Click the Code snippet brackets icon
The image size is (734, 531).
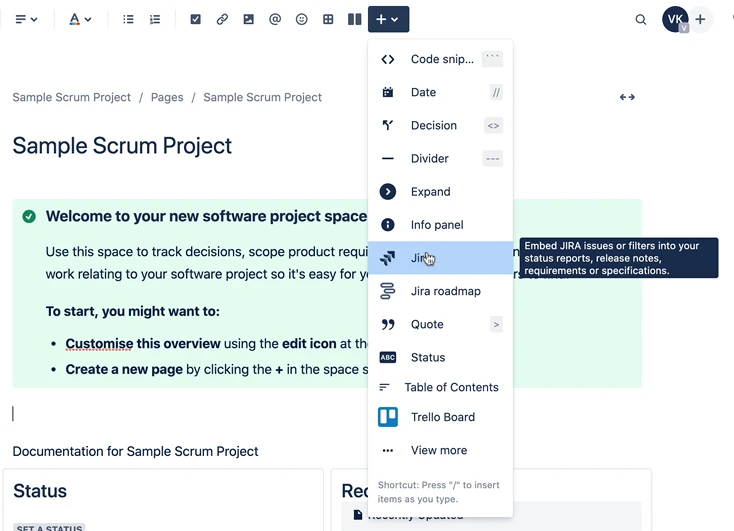[x=388, y=59]
